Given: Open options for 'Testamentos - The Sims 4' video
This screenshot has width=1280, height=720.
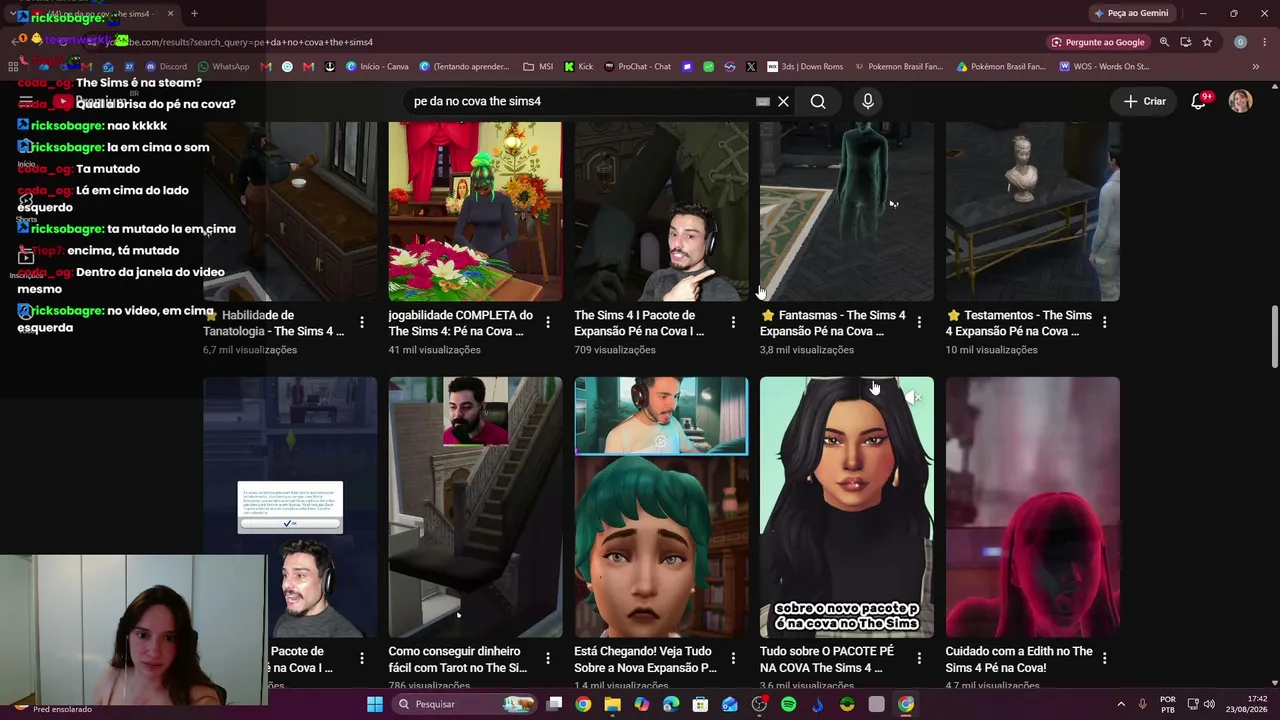Looking at the screenshot, I should 1104,322.
